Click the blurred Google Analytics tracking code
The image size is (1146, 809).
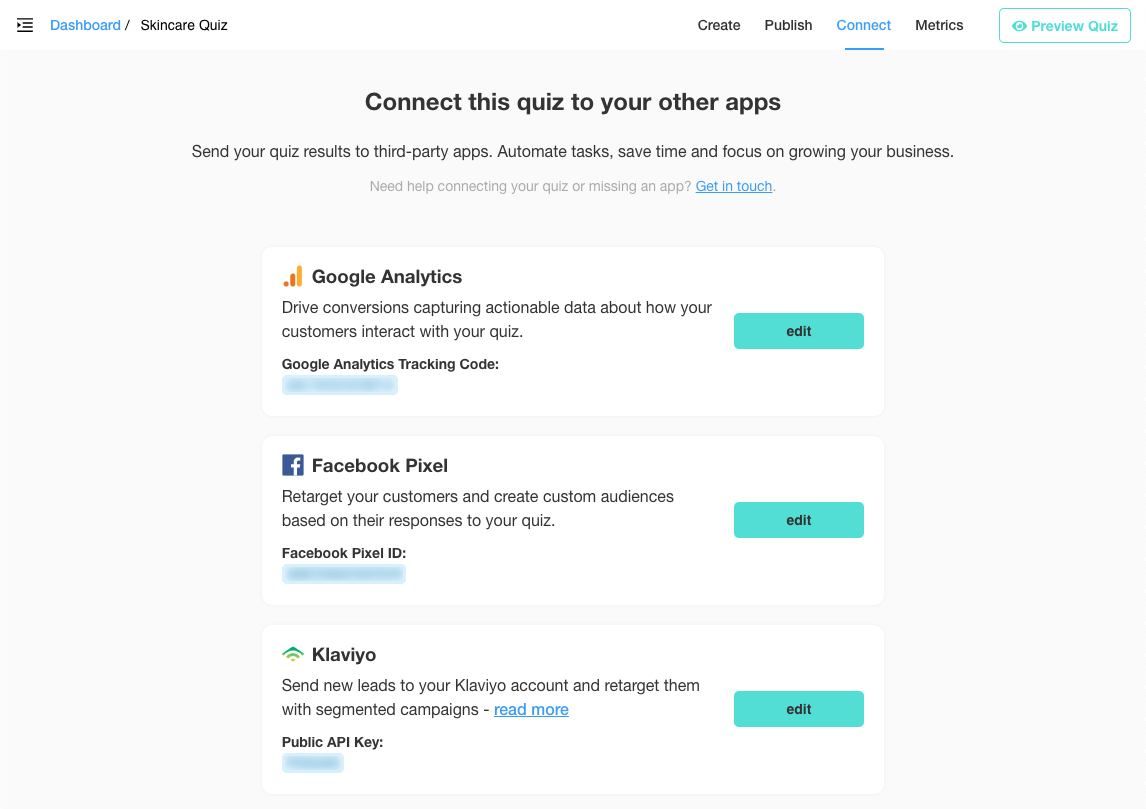click(340, 385)
